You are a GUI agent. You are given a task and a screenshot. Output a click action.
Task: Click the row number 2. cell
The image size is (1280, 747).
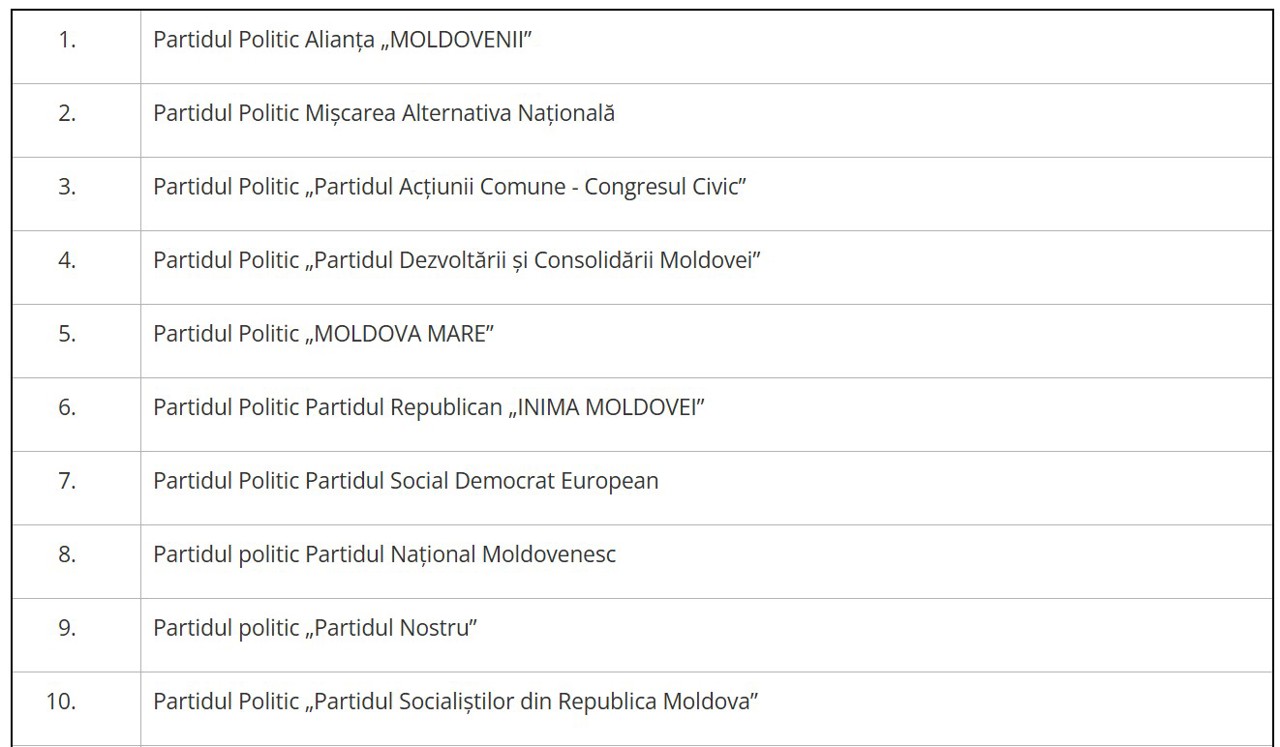tap(66, 114)
